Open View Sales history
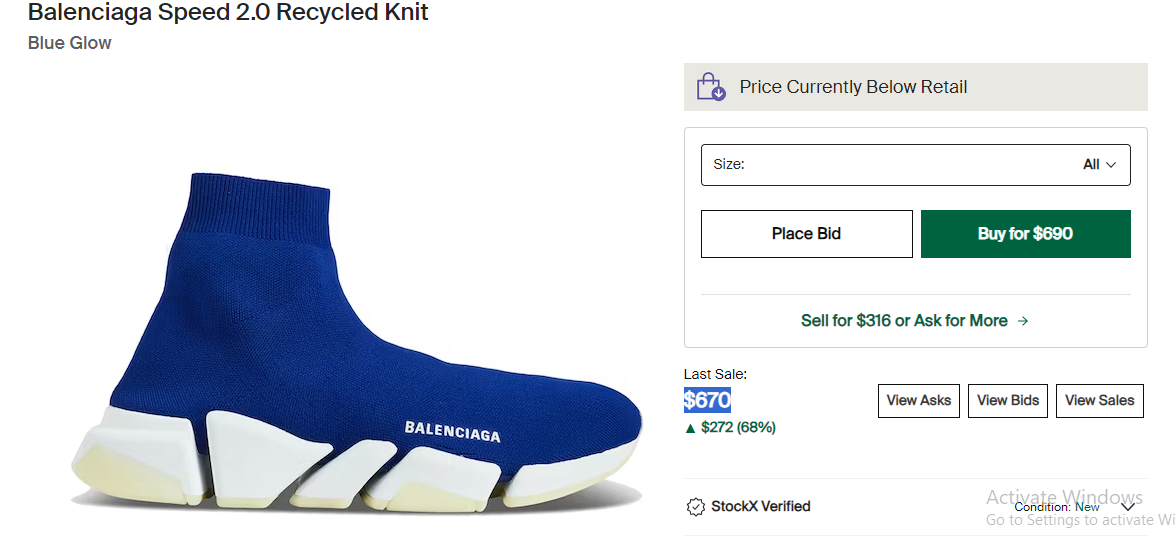This screenshot has width=1176, height=543. (1099, 400)
